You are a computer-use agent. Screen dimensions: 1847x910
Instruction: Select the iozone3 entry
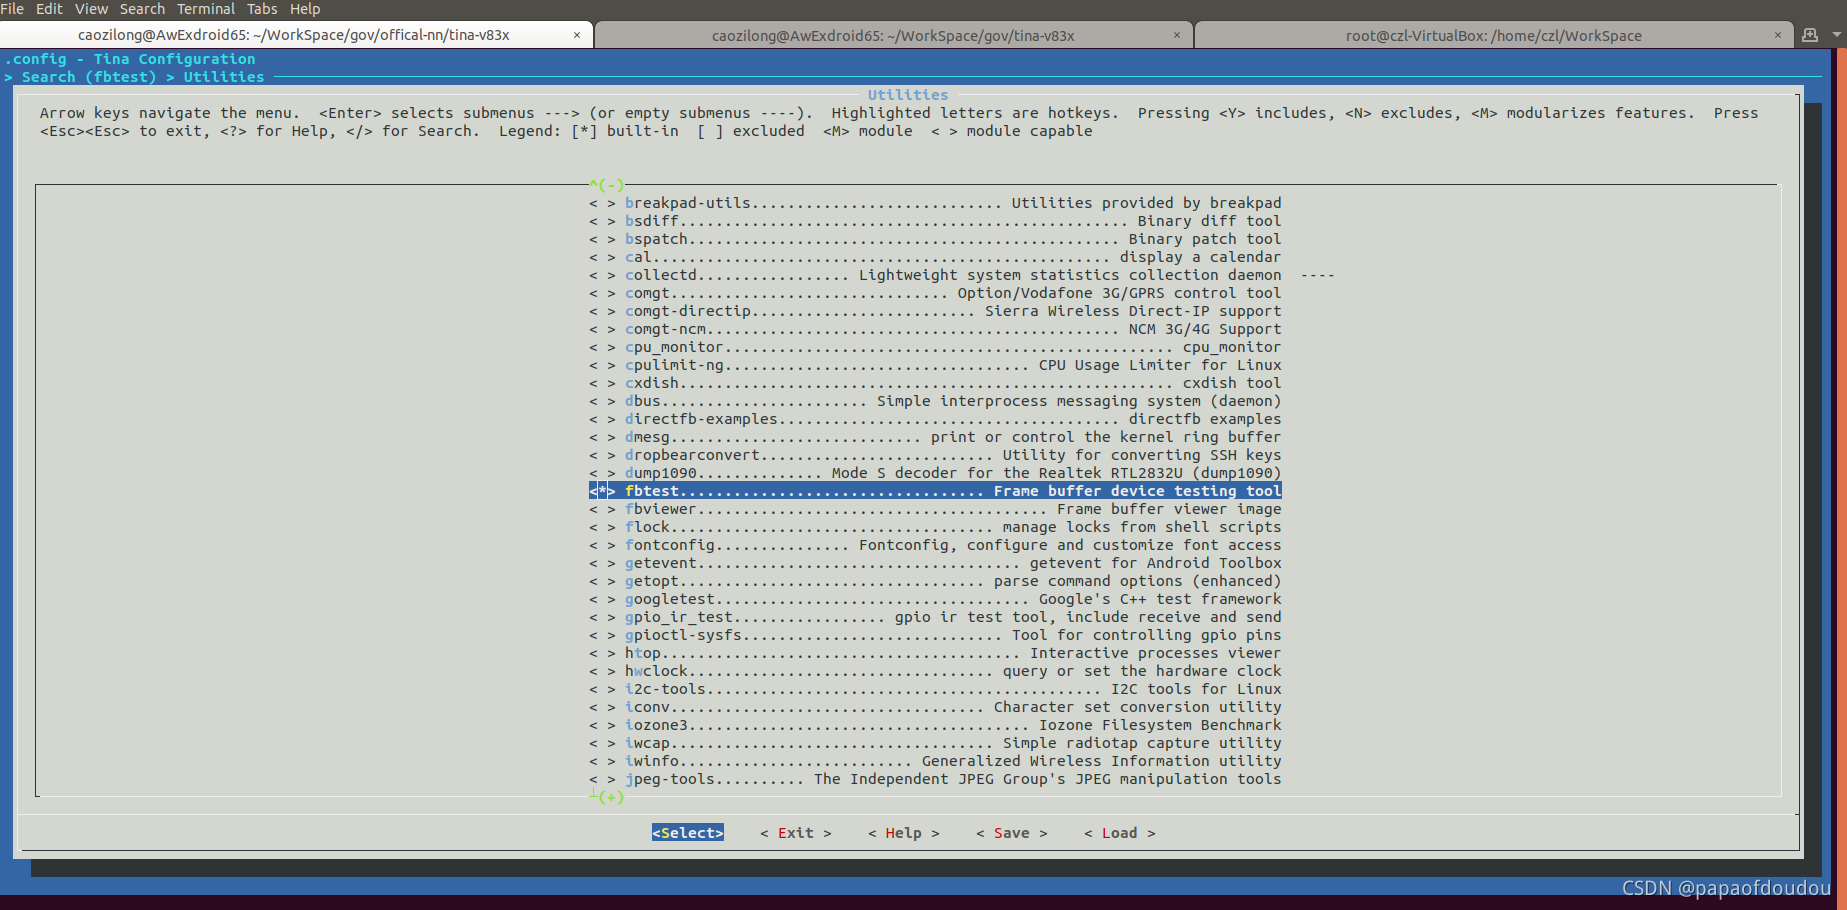pos(935,725)
